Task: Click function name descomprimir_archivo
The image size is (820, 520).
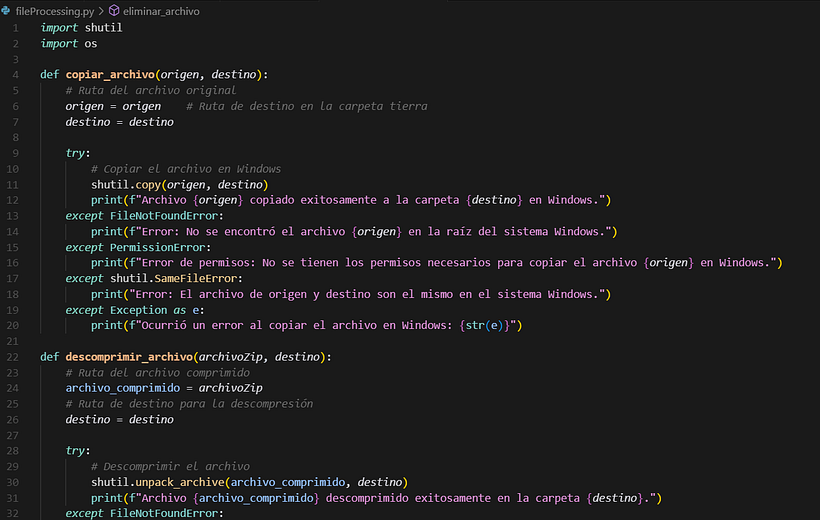Action: (x=129, y=357)
